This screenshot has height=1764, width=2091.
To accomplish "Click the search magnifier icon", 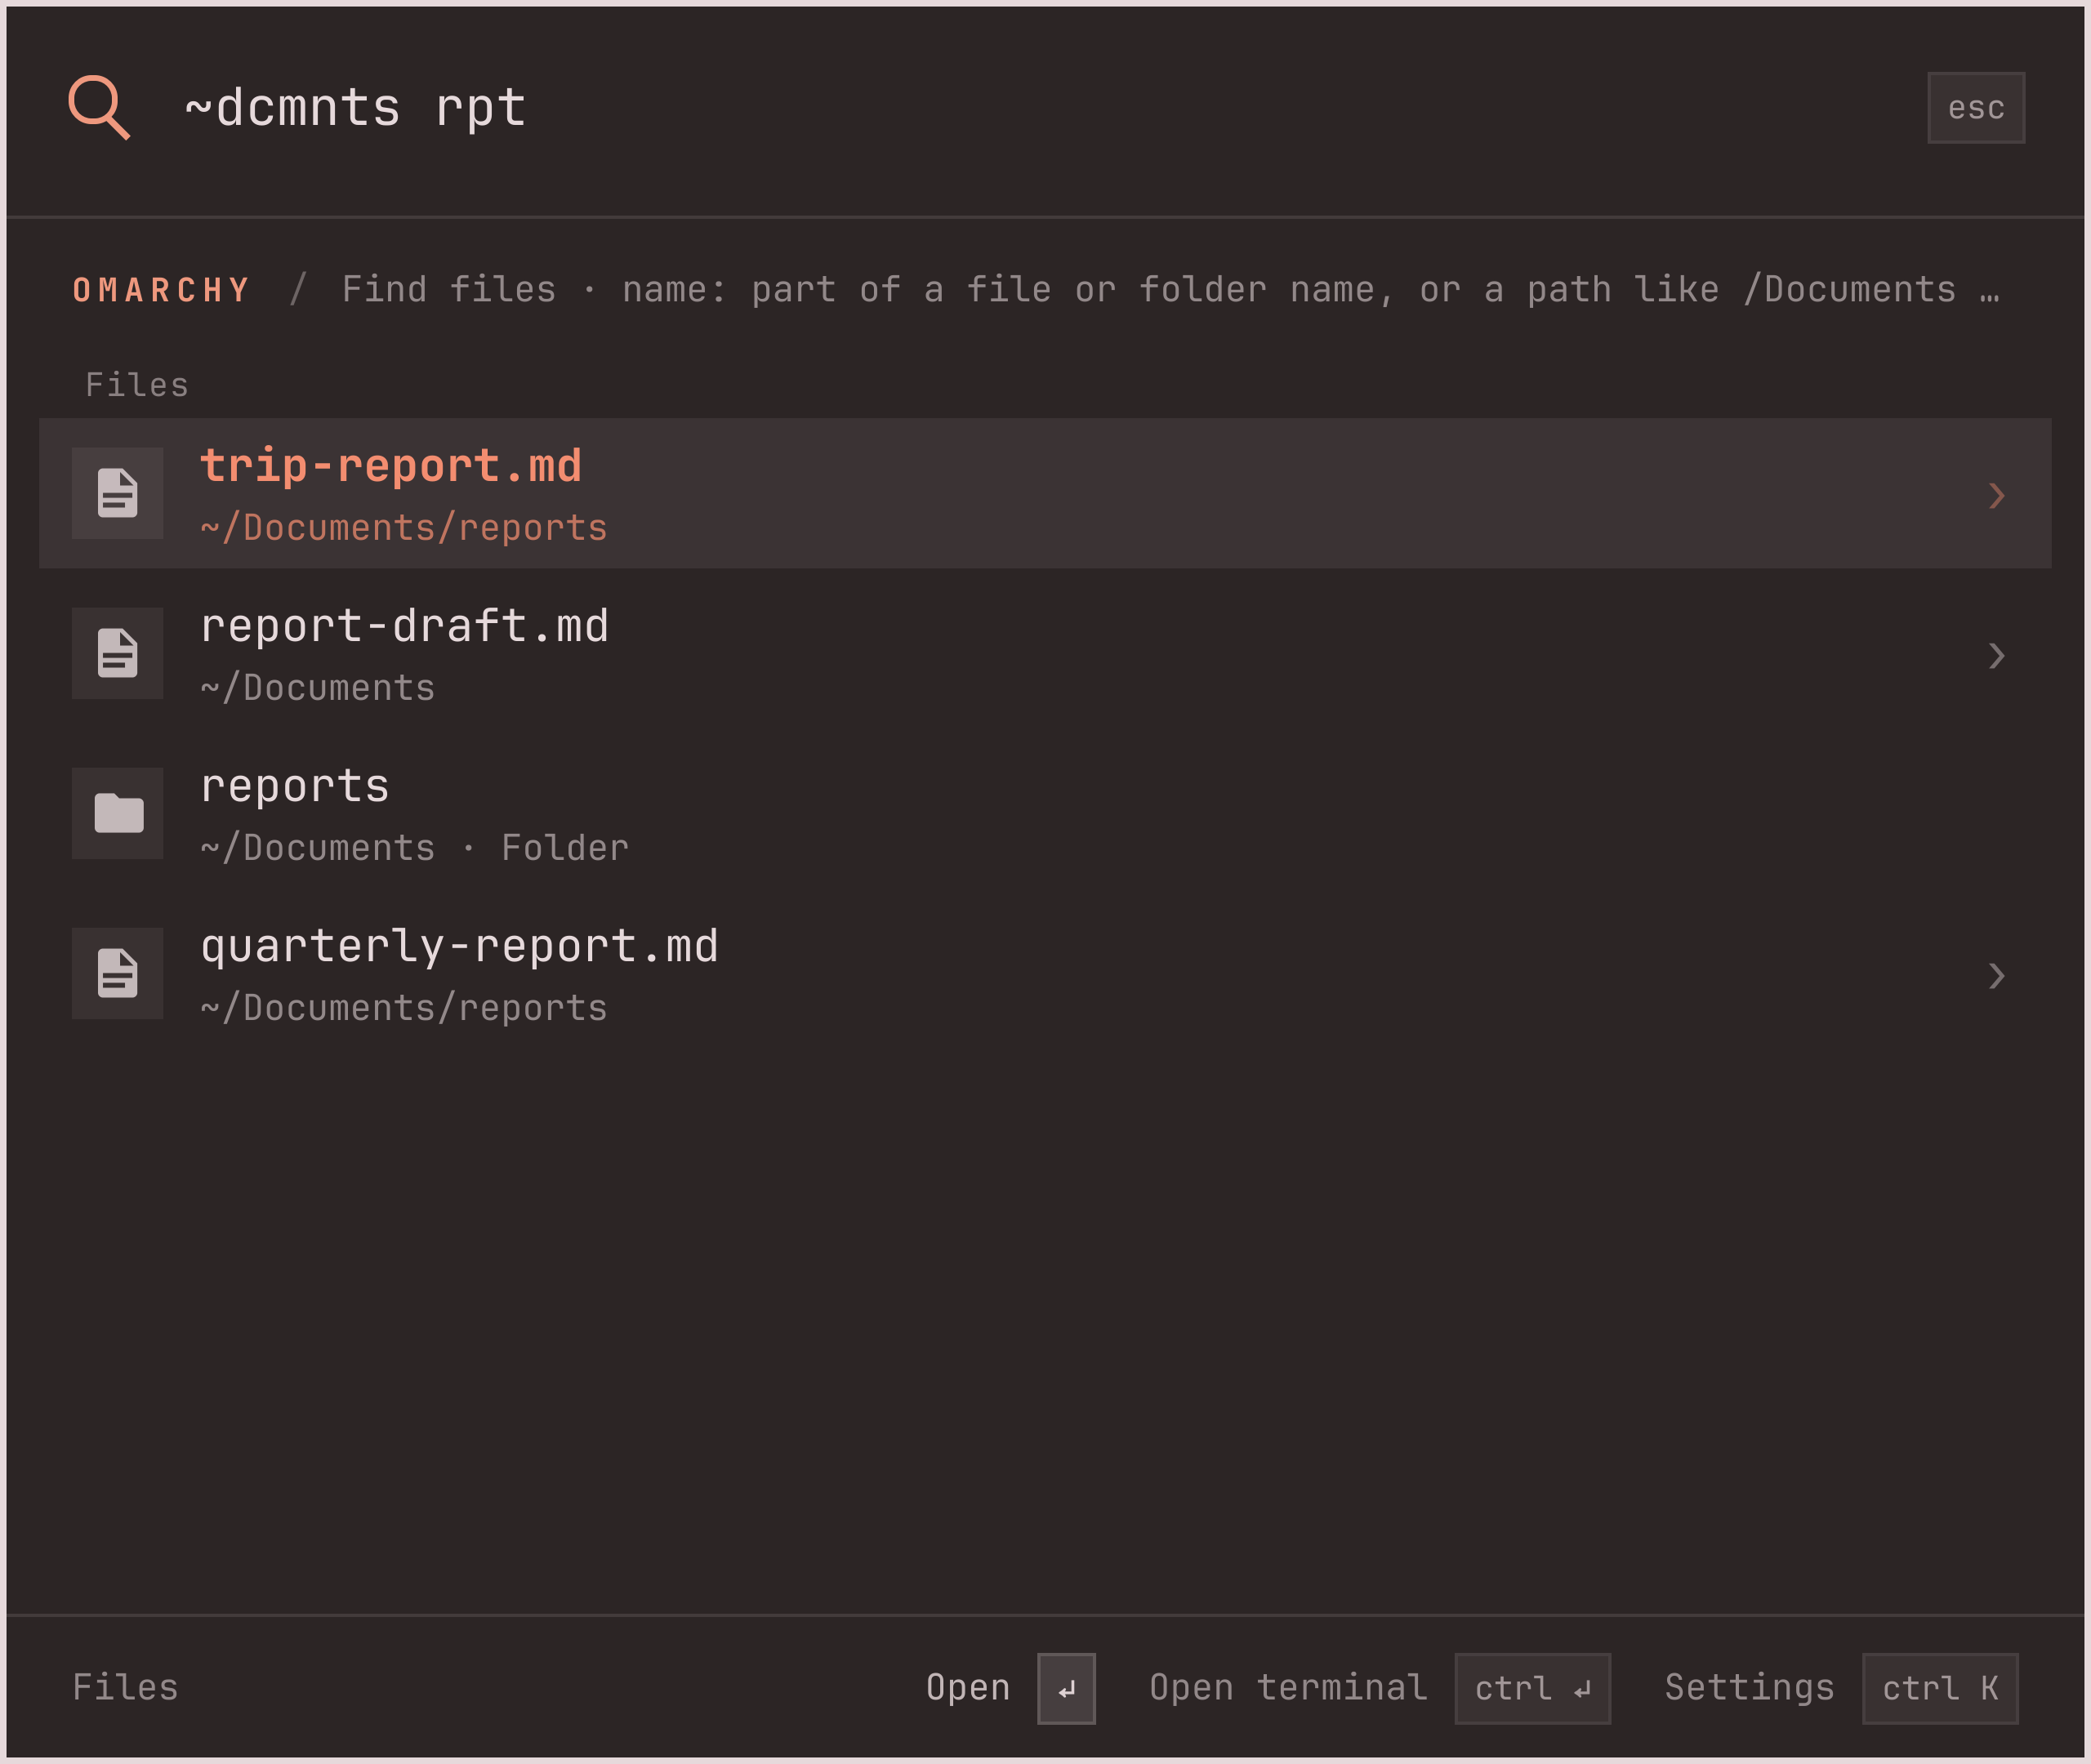I will [x=99, y=107].
